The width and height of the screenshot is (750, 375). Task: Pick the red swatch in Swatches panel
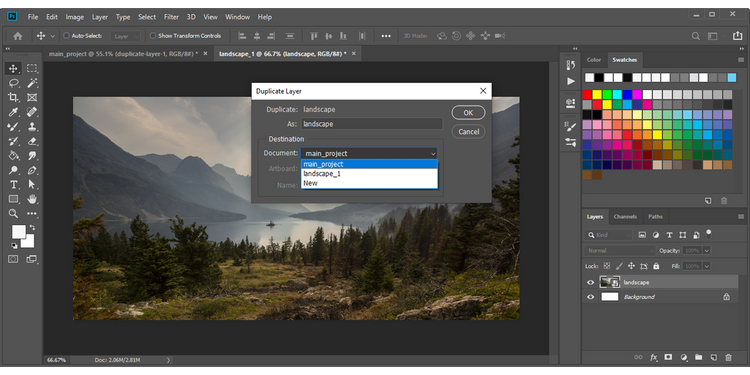point(587,95)
